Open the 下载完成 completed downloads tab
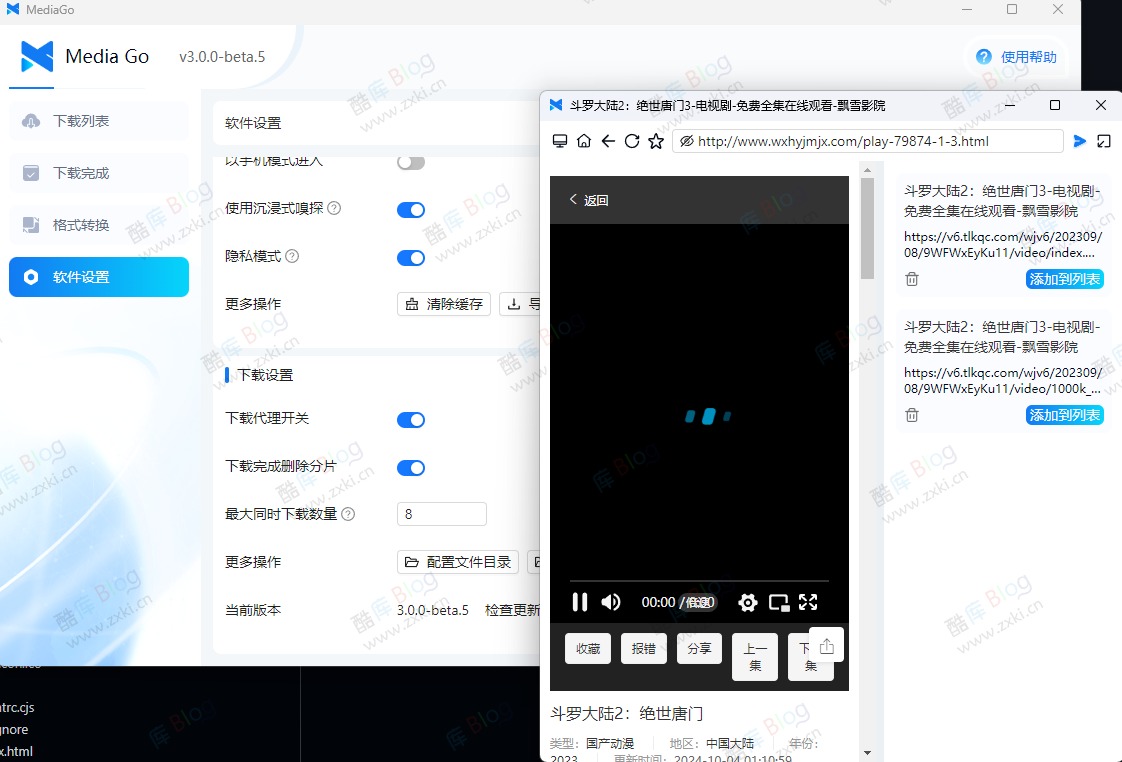Image resolution: width=1122 pixels, height=762 pixels. pos(99,173)
